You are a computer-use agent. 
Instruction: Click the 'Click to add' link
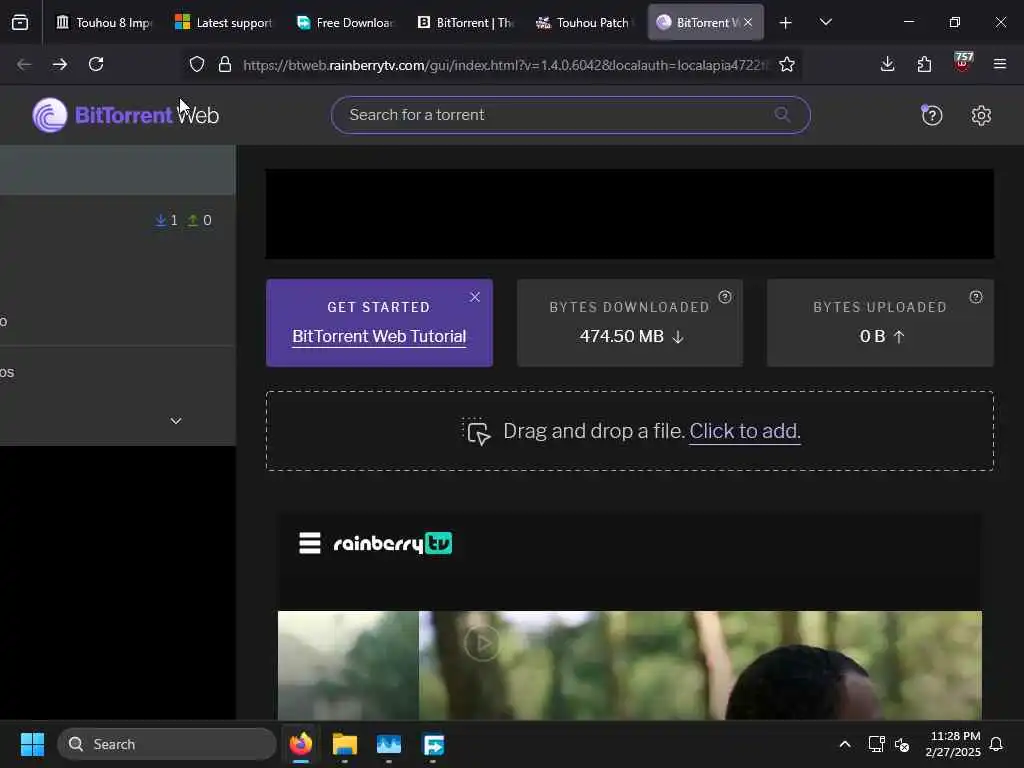tap(744, 431)
